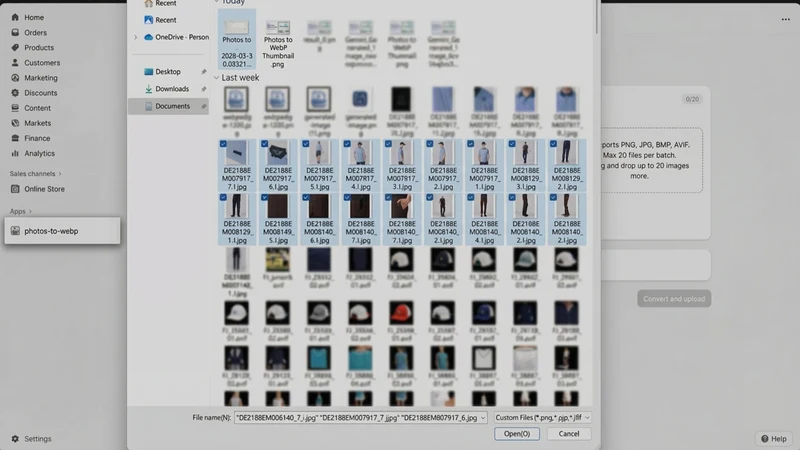Screen dimensions: 800x450
Task: Open Orders via its sidebar icon
Action: tap(15, 33)
